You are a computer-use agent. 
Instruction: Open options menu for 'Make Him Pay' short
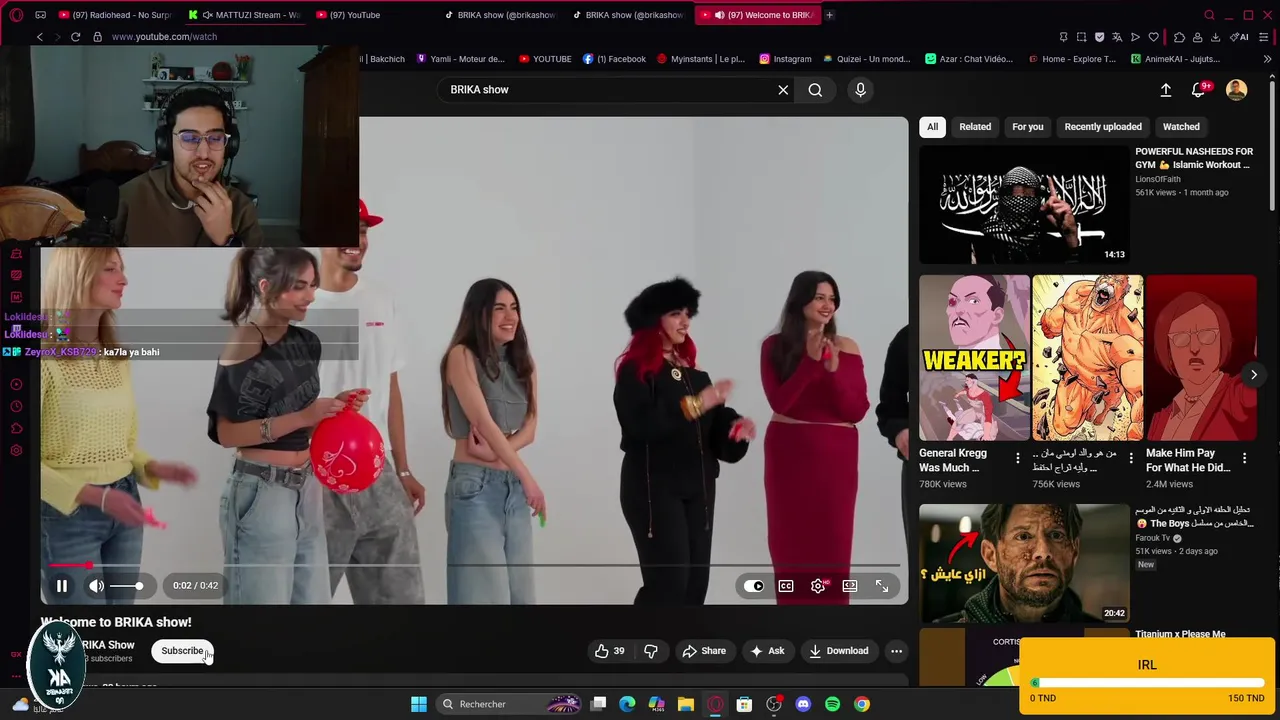1244,459
